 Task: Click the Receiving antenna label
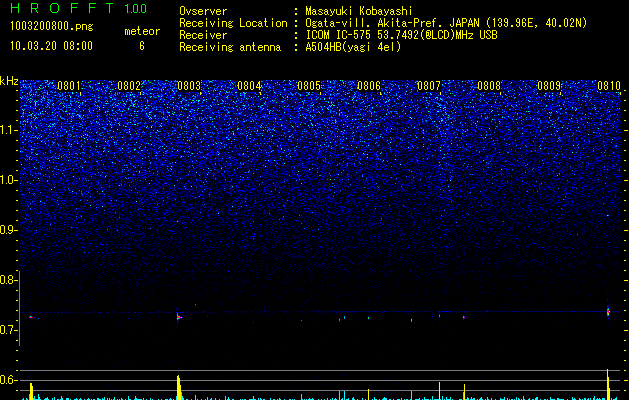[x=230, y=47]
